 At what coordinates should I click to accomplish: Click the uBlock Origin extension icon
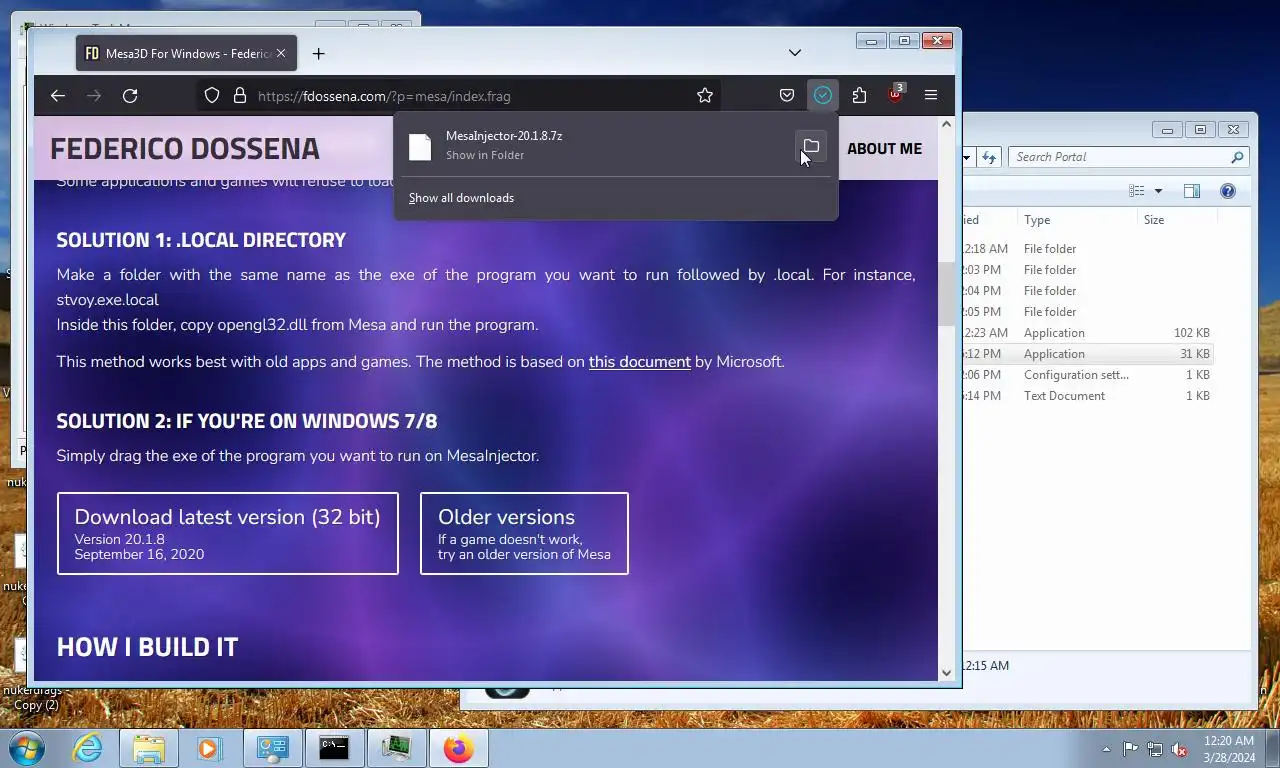pos(896,95)
